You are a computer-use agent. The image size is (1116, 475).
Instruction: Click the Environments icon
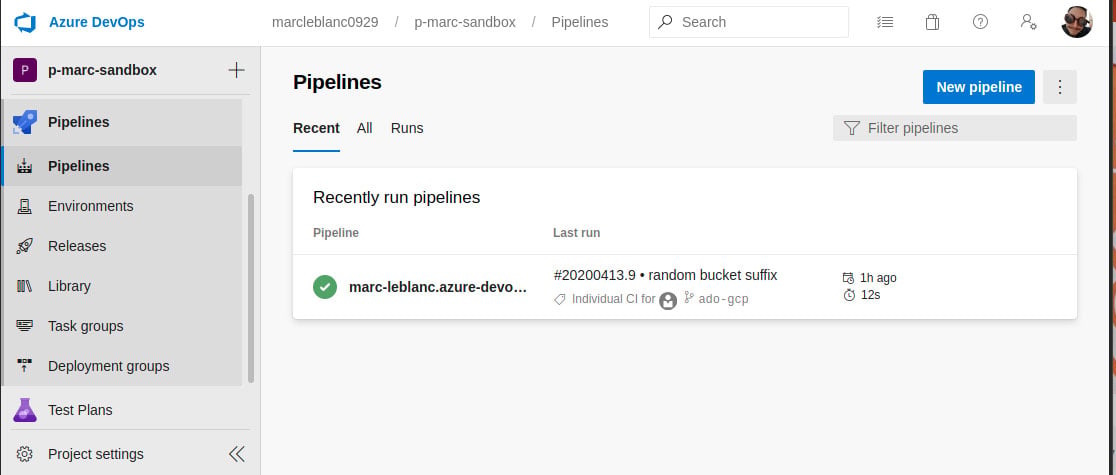tap(25, 206)
